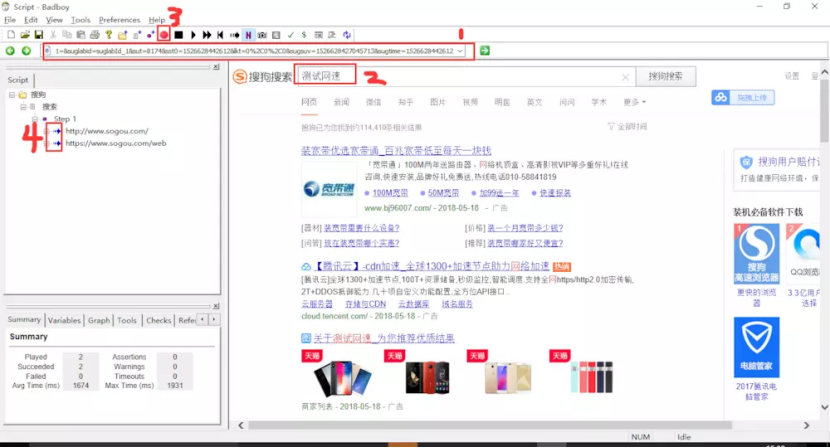Stop playback with the black square button

point(178,35)
